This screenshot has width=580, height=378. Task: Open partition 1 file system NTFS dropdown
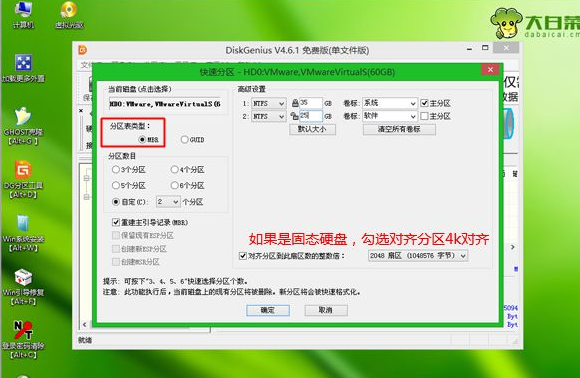coord(269,103)
